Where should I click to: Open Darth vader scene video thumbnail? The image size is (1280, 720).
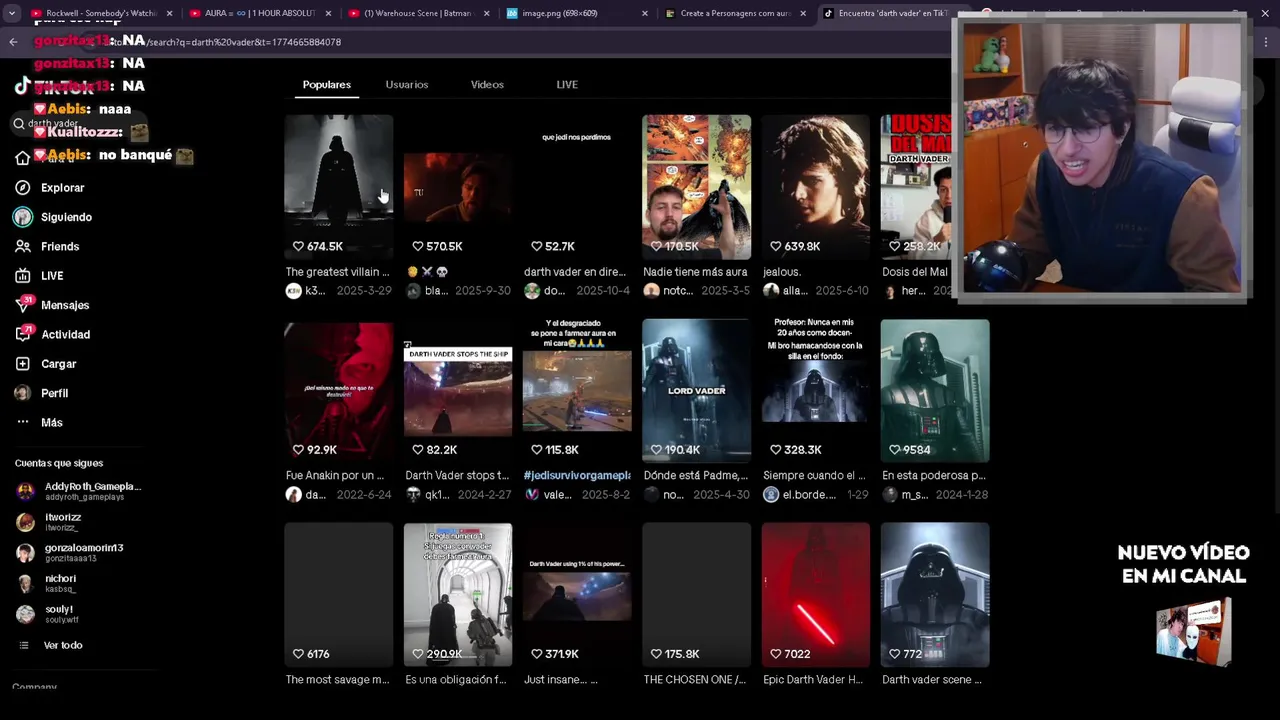click(x=935, y=594)
